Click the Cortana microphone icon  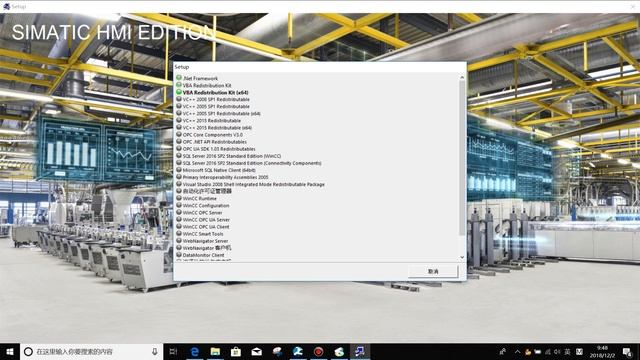(155, 351)
